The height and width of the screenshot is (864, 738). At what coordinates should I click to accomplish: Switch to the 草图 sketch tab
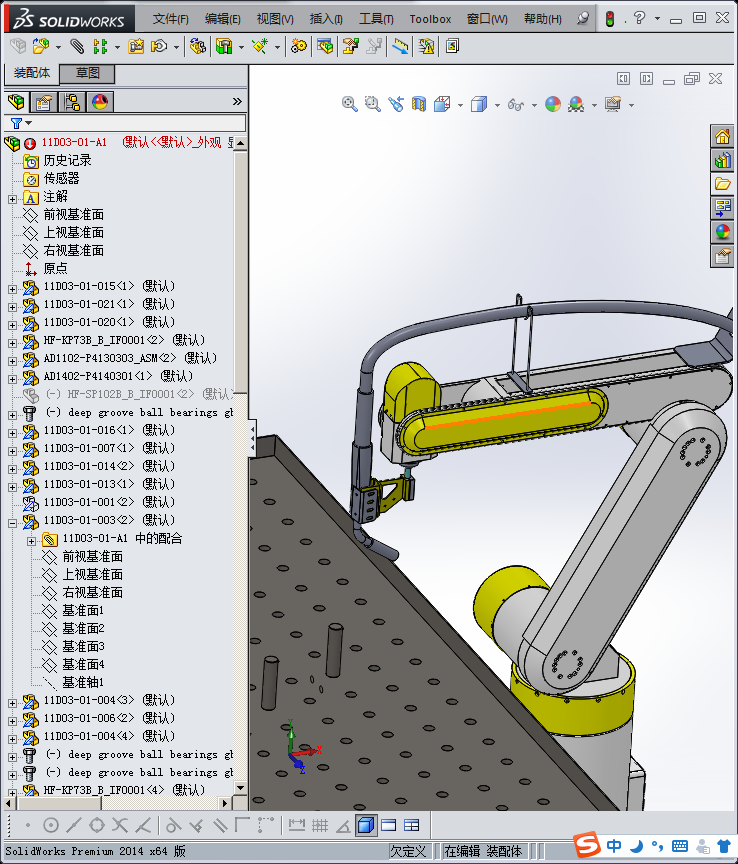pyautogui.click(x=87, y=73)
